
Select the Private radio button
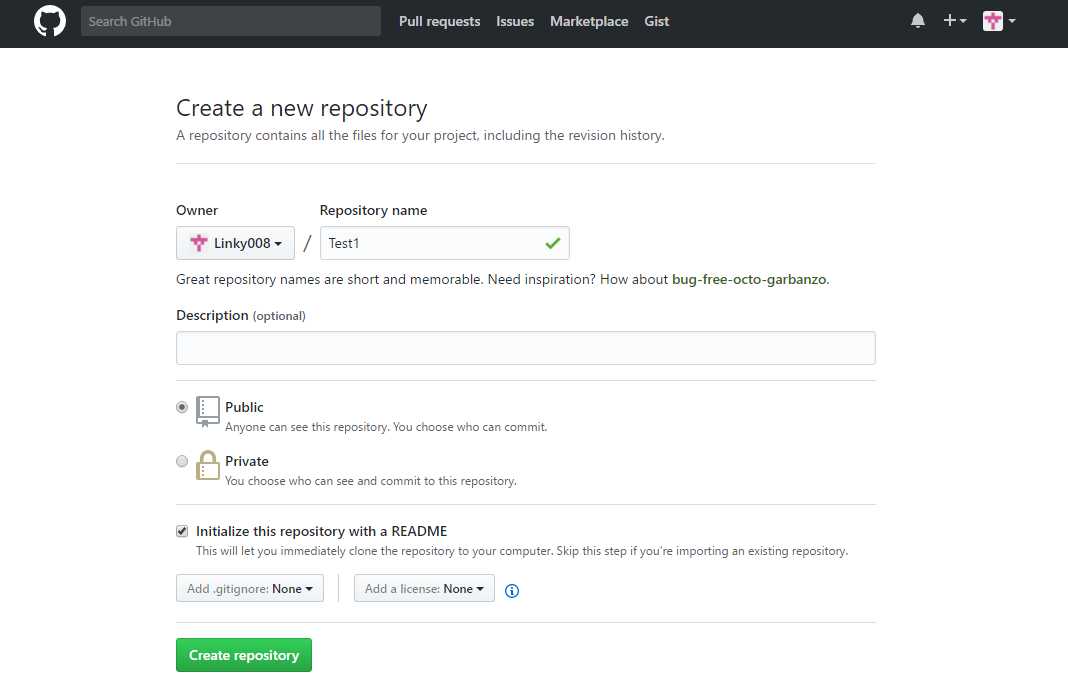182,461
